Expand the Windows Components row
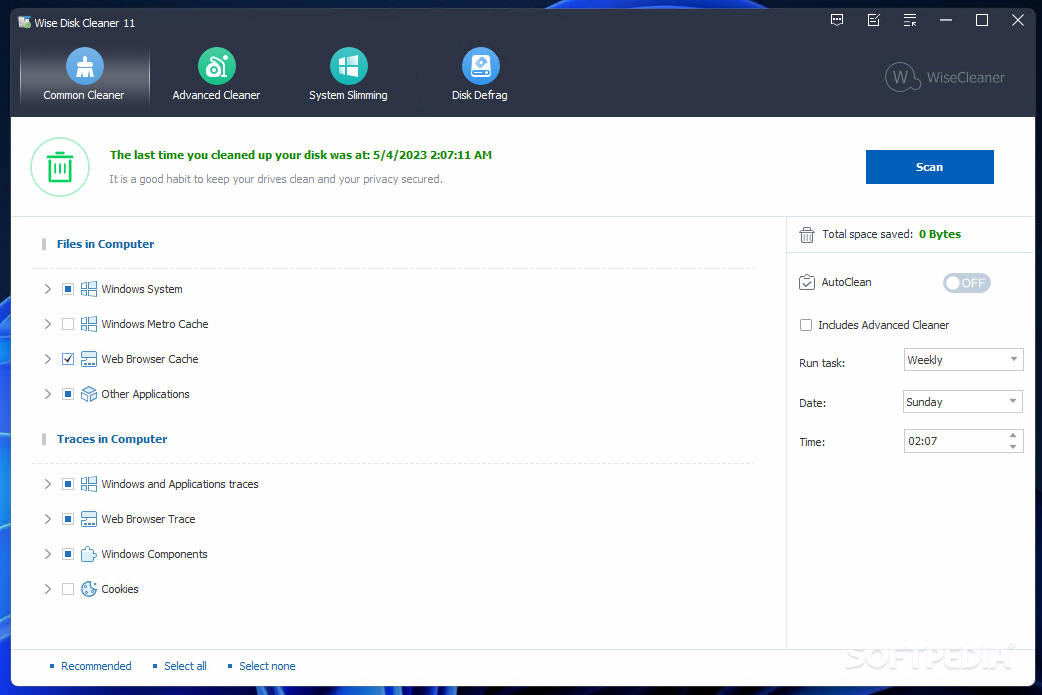The image size is (1042, 695). pos(48,554)
